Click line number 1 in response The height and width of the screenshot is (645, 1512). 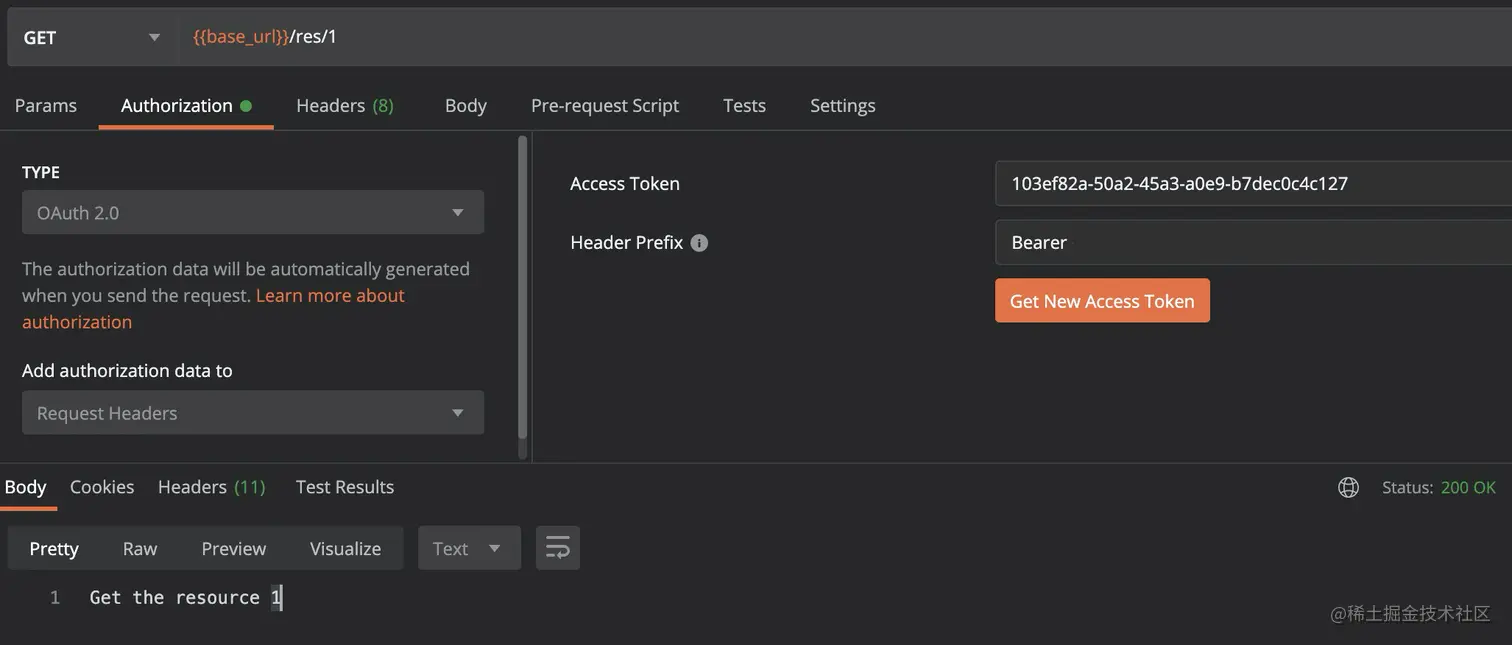pyautogui.click(x=55, y=597)
